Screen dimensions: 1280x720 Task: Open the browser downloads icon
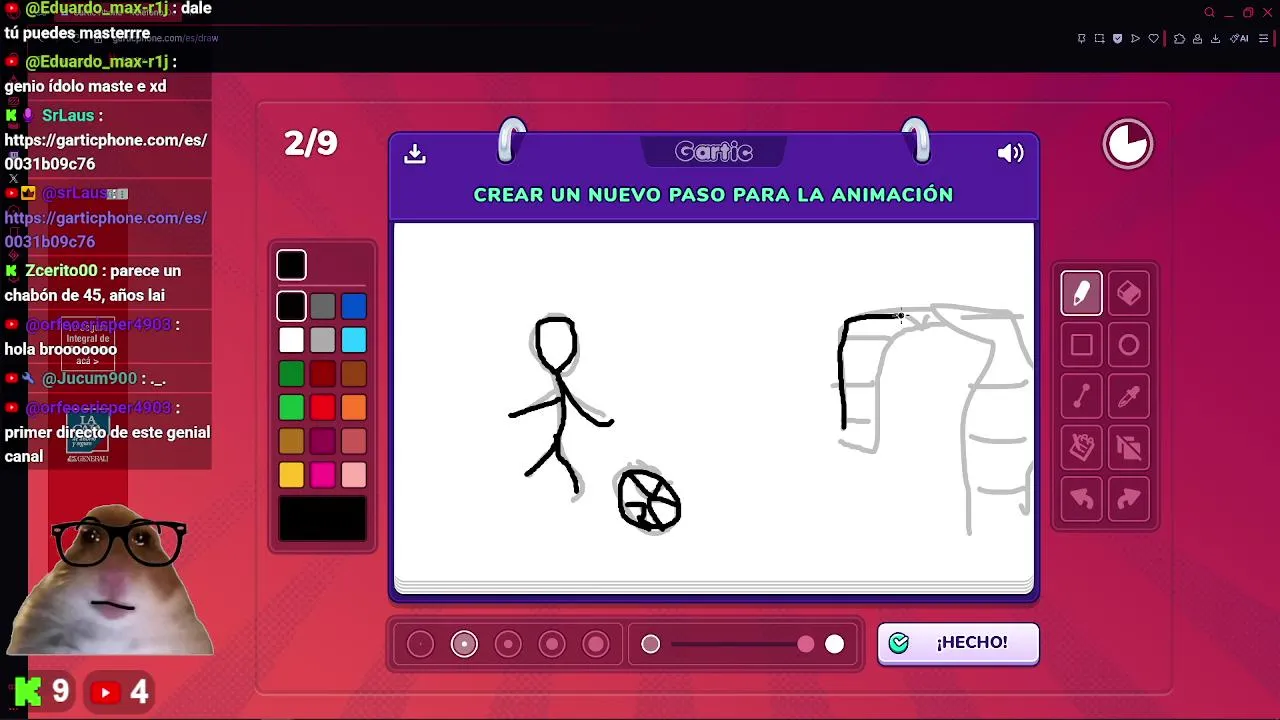(1215, 39)
